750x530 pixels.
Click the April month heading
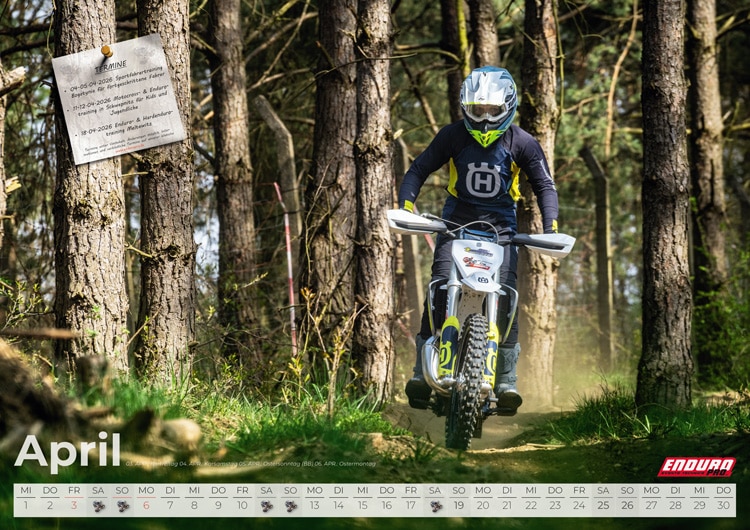(67, 452)
